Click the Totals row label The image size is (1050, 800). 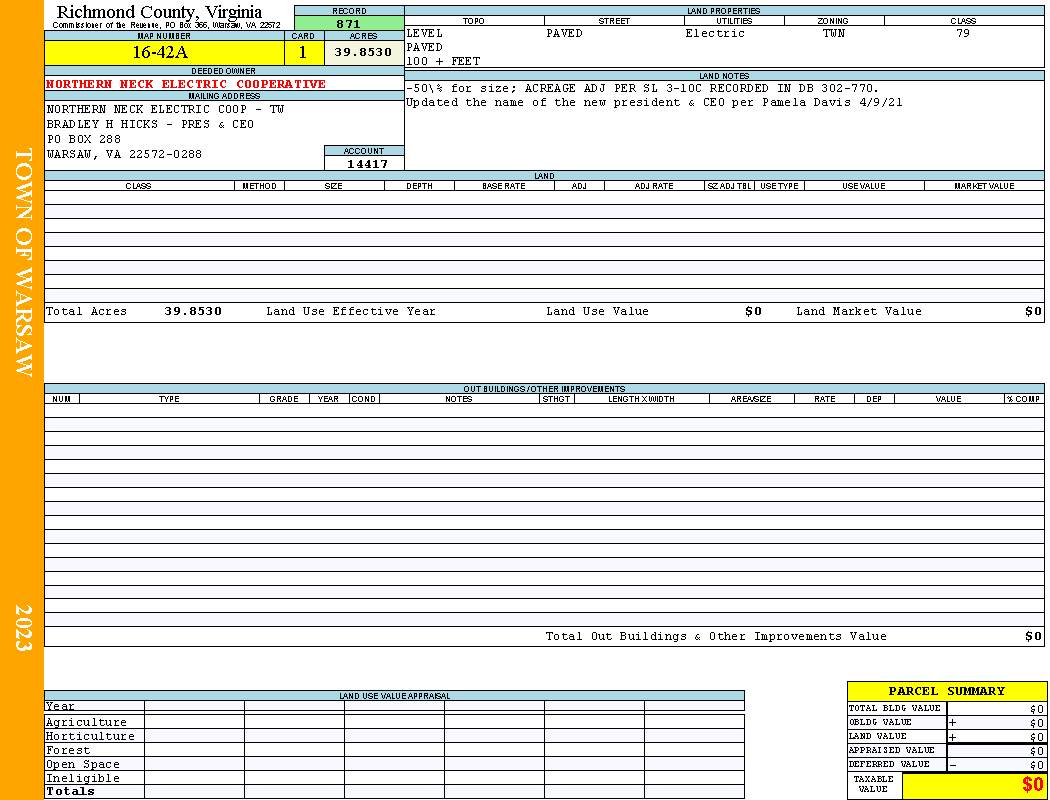pos(70,791)
